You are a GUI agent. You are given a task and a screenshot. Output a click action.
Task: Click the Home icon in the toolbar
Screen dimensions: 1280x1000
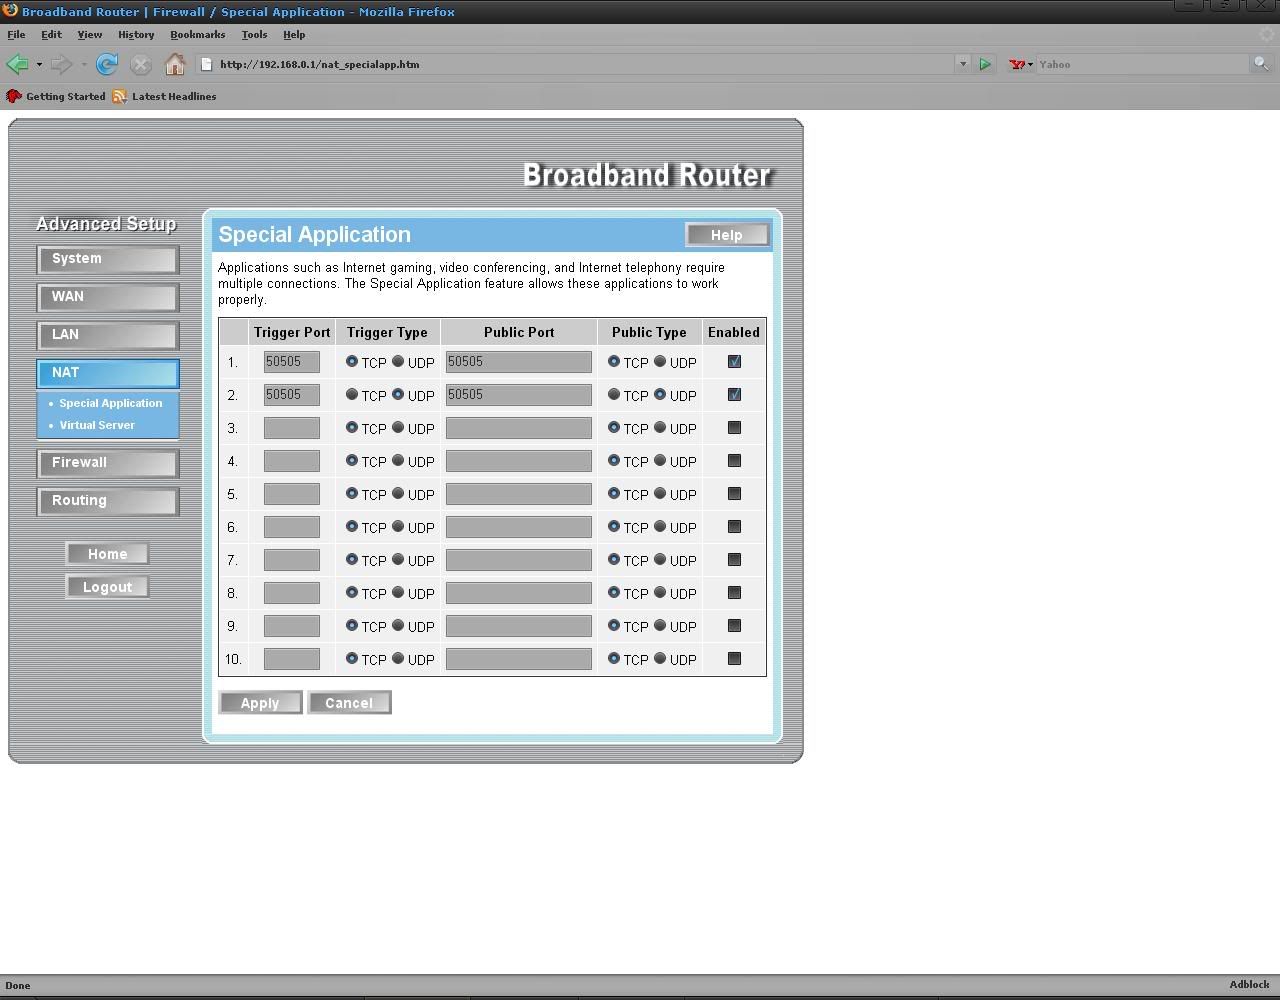tap(175, 65)
